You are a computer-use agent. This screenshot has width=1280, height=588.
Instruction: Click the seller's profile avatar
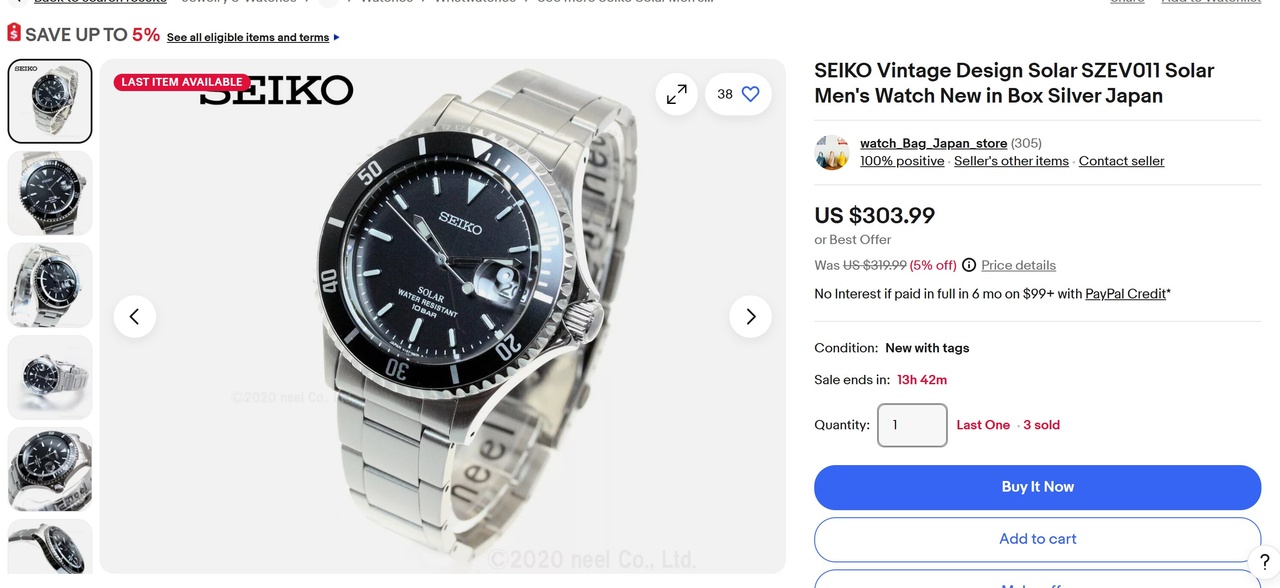[832, 152]
